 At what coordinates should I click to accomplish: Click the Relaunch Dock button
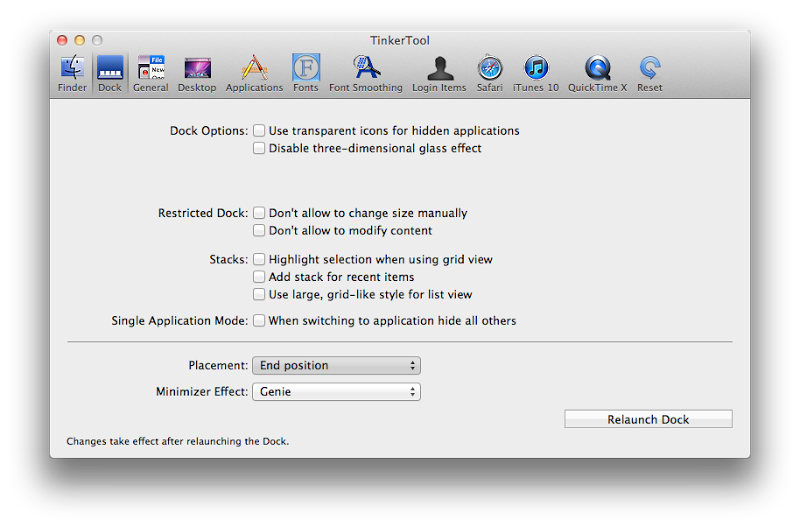[x=648, y=419]
